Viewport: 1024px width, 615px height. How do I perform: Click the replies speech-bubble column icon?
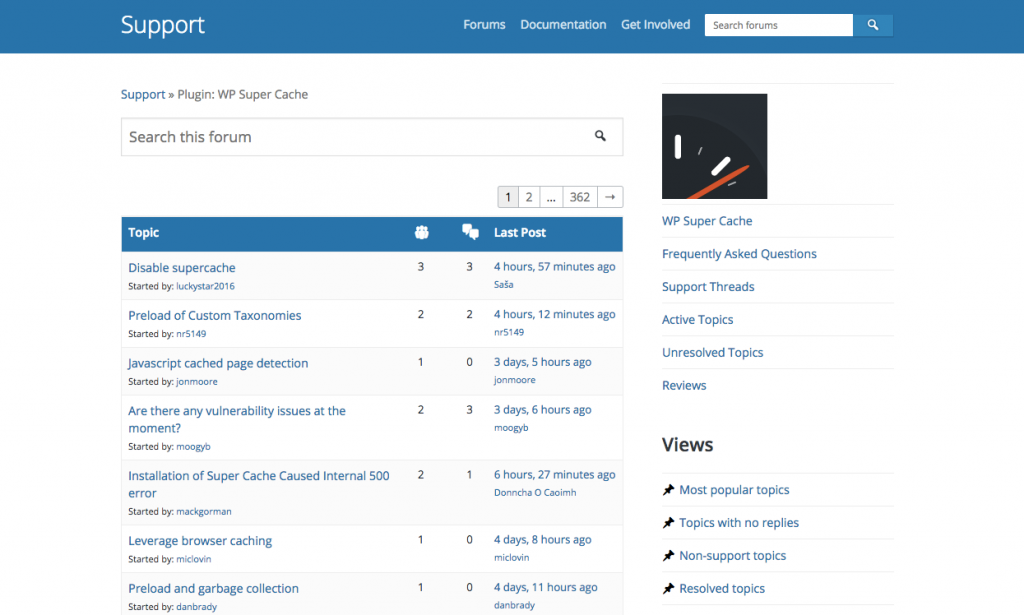[x=470, y=232]
